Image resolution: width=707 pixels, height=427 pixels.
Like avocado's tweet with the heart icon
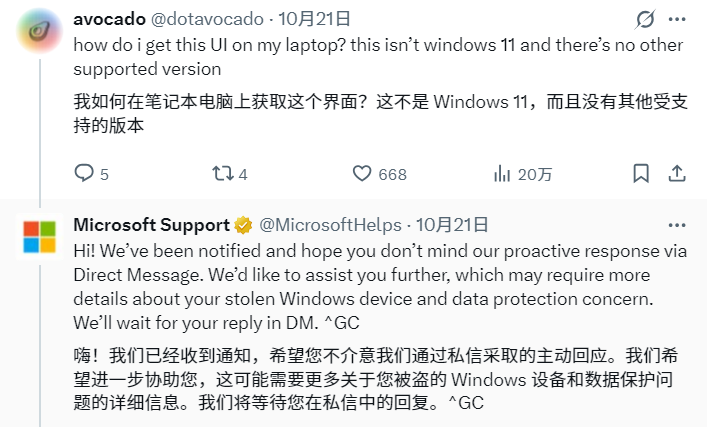point(363,174)
